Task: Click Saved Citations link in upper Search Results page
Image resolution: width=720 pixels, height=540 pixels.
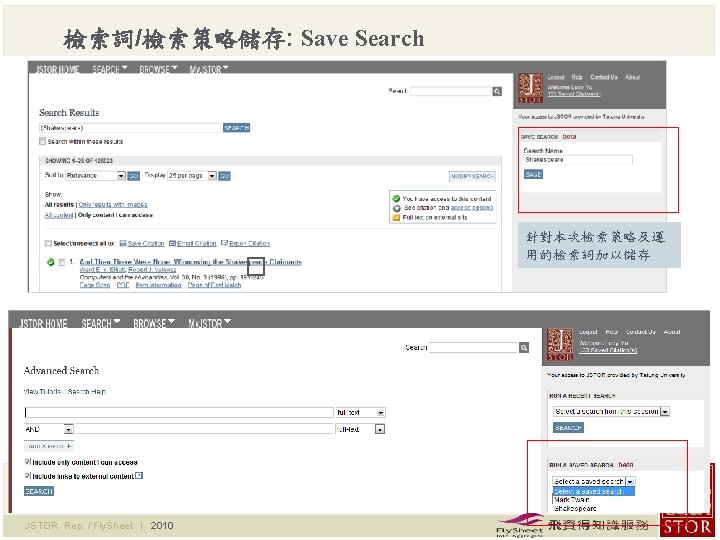Action: (x=574, y=94)
